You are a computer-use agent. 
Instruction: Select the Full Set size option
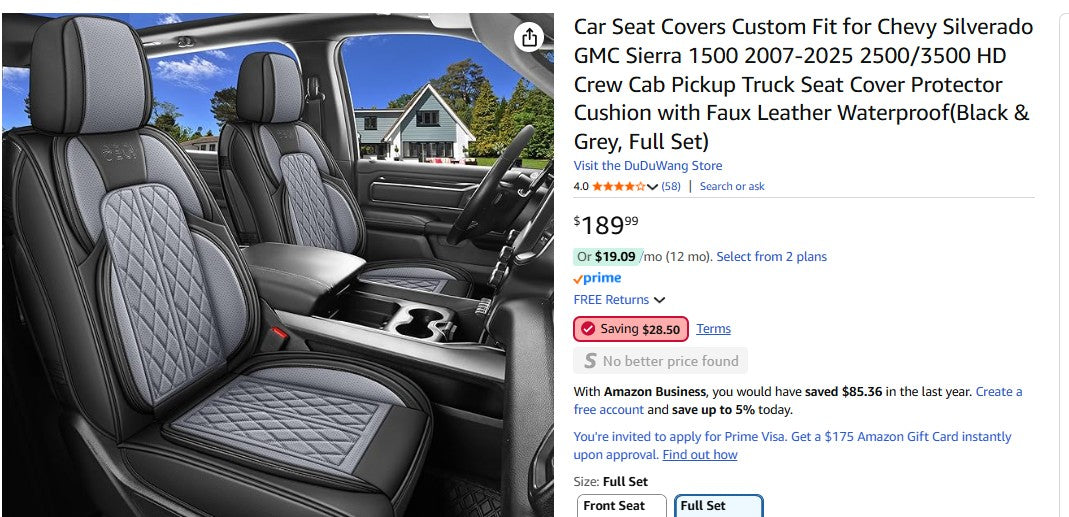pos(718,506)
